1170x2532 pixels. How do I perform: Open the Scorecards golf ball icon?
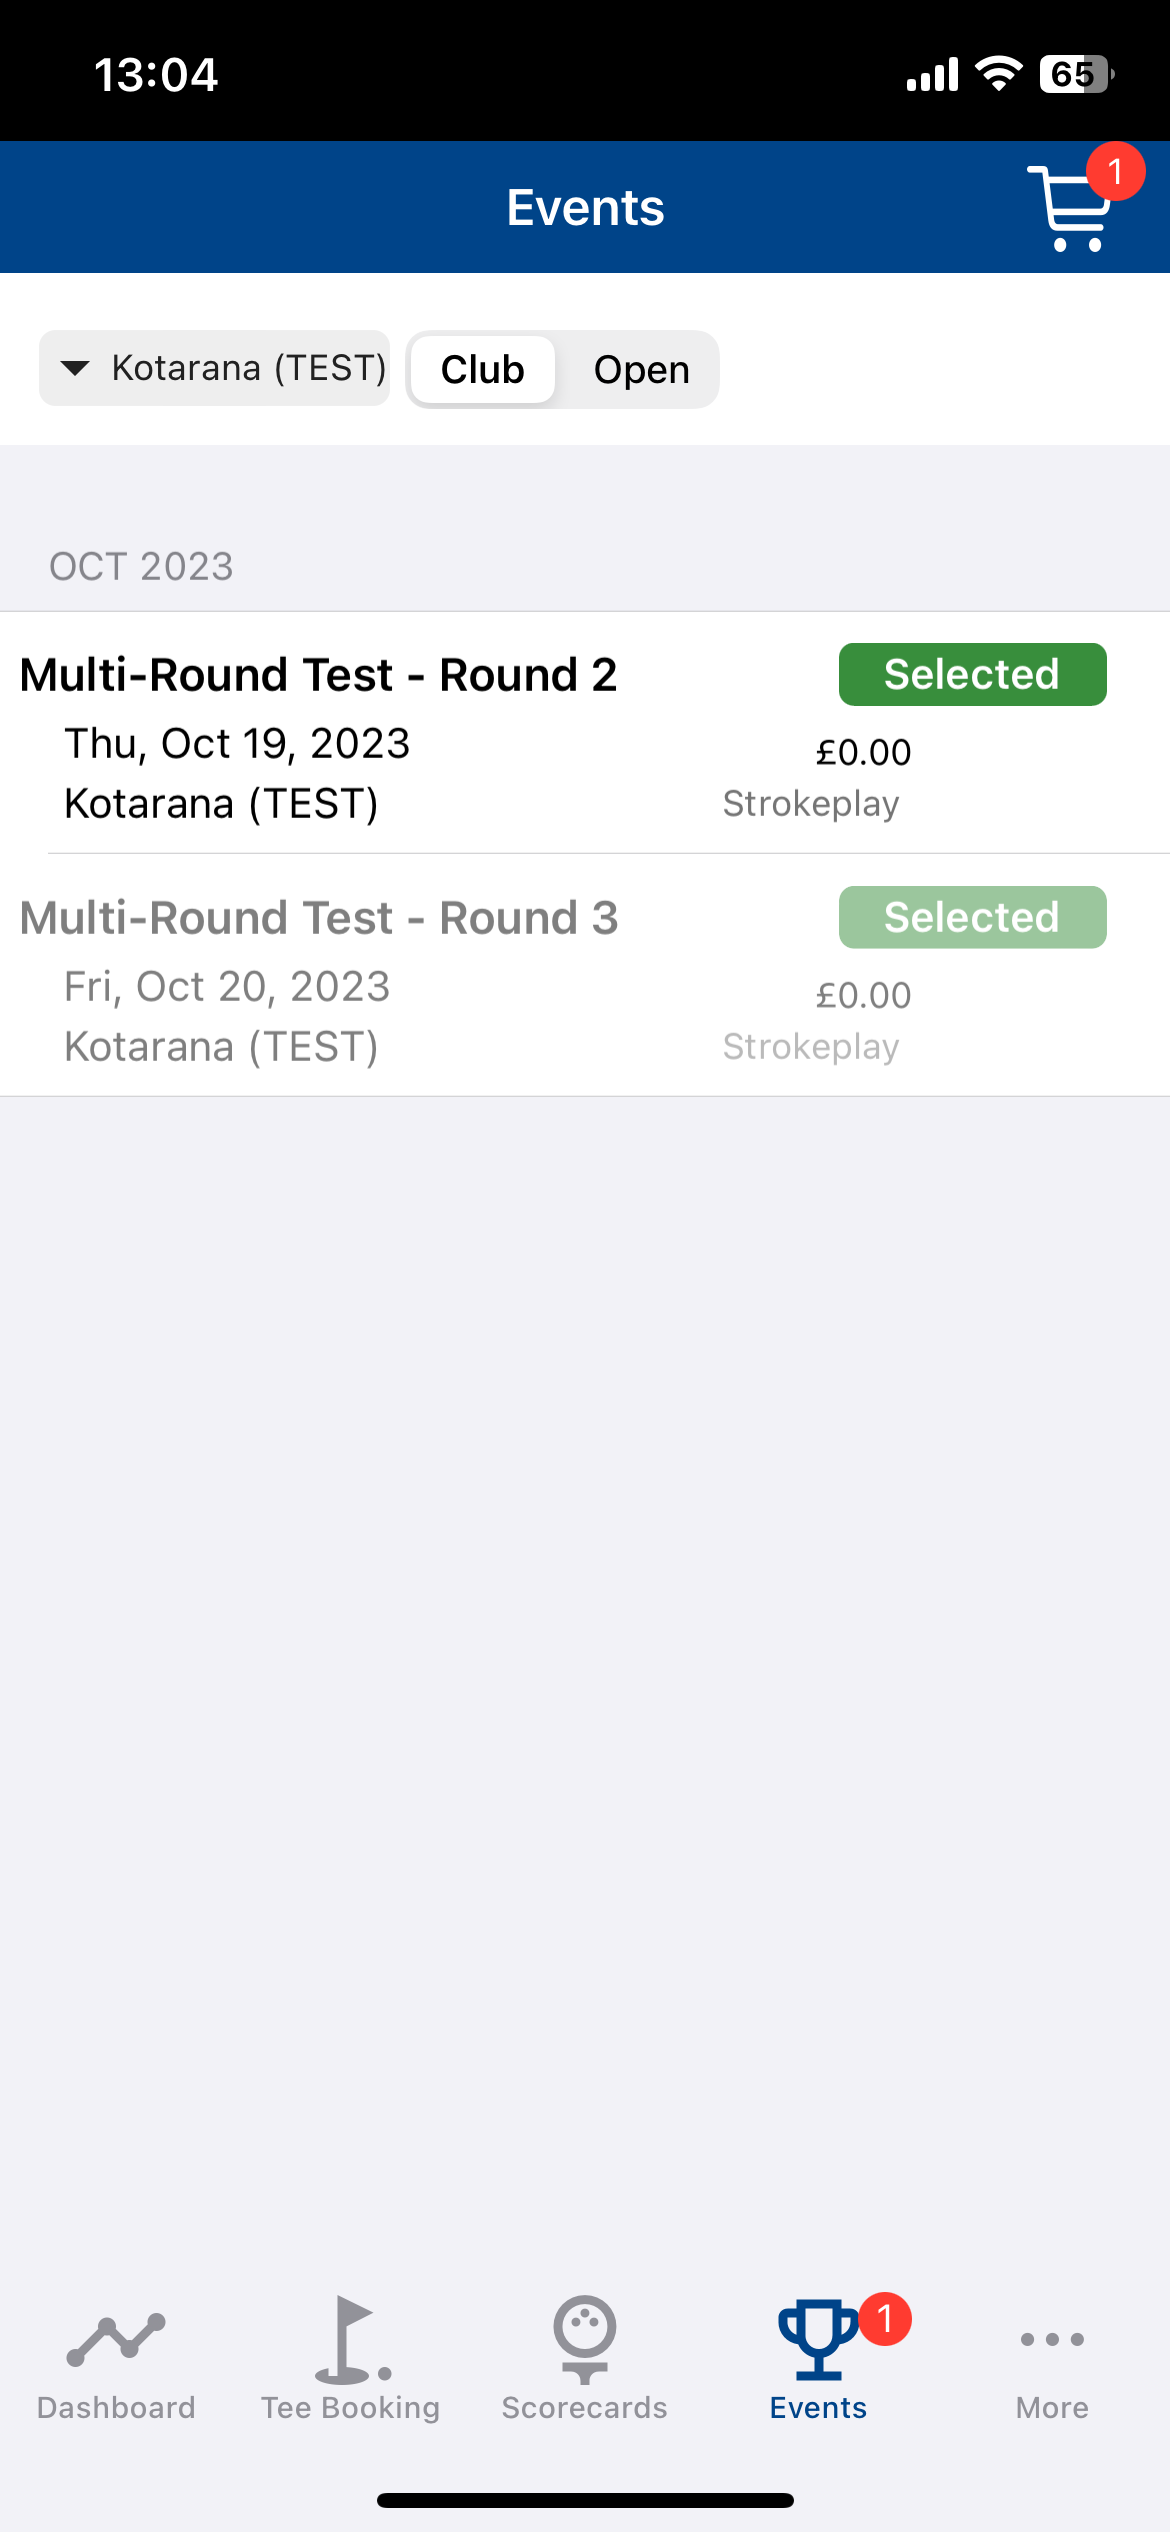pyautogui.click(x=585, y=2339)
